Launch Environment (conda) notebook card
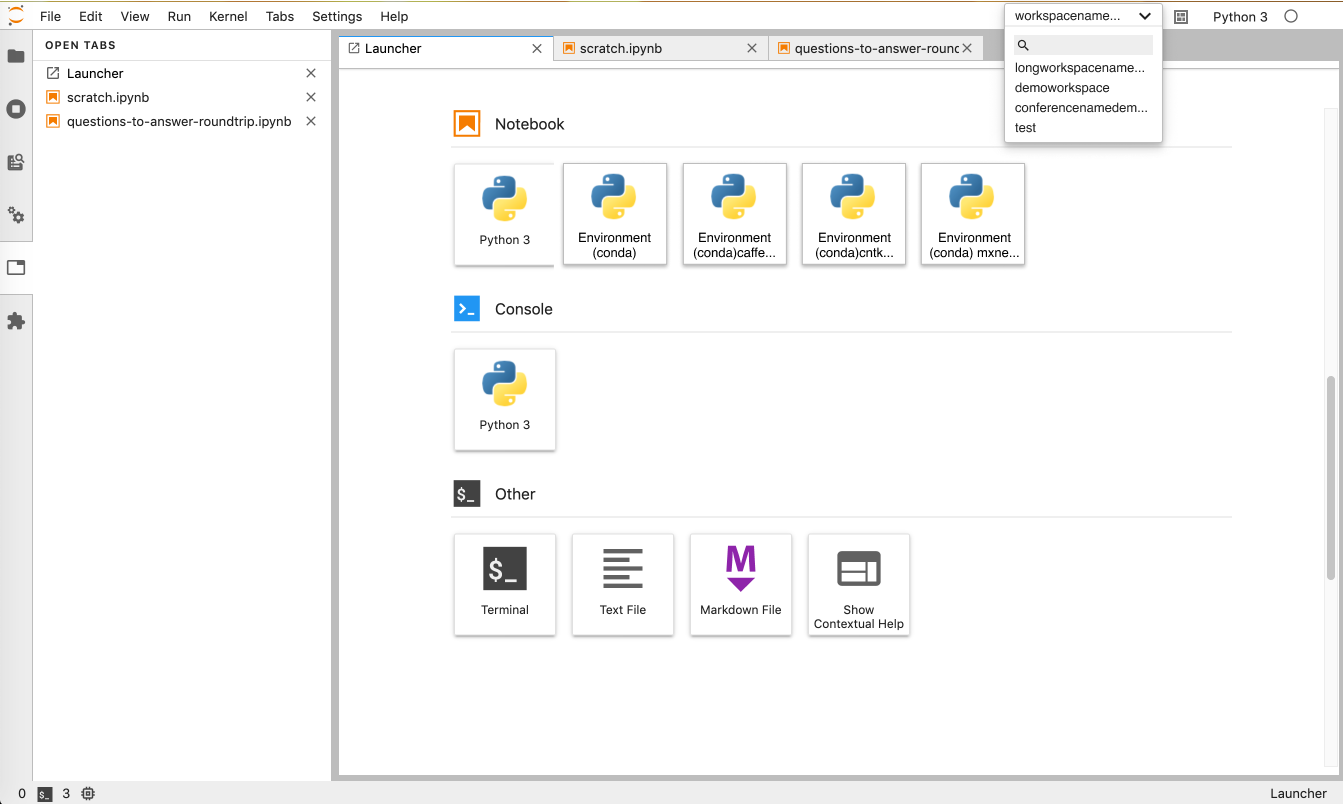Viewport: 1343px width, 804px height. tap(615, 214)
